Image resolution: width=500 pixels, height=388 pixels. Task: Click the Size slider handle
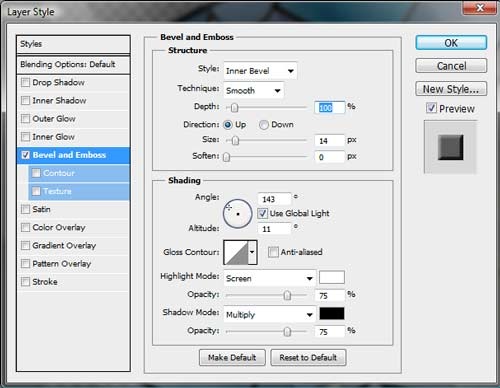[235, 141]
